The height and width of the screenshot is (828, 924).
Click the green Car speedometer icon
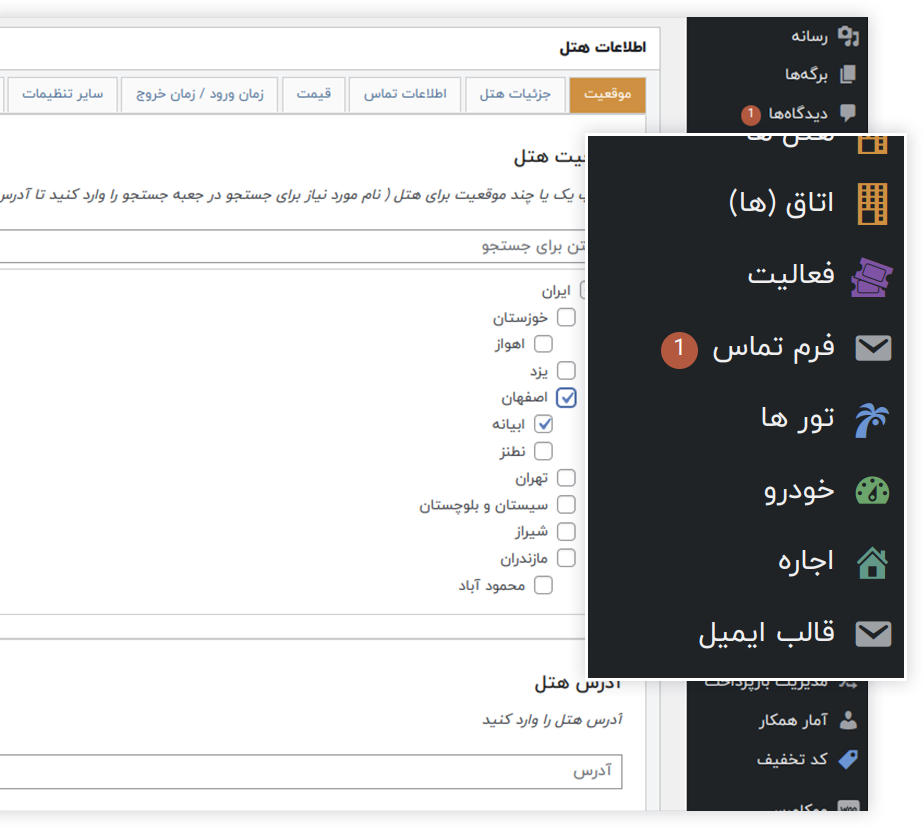(x=872, y=491)
